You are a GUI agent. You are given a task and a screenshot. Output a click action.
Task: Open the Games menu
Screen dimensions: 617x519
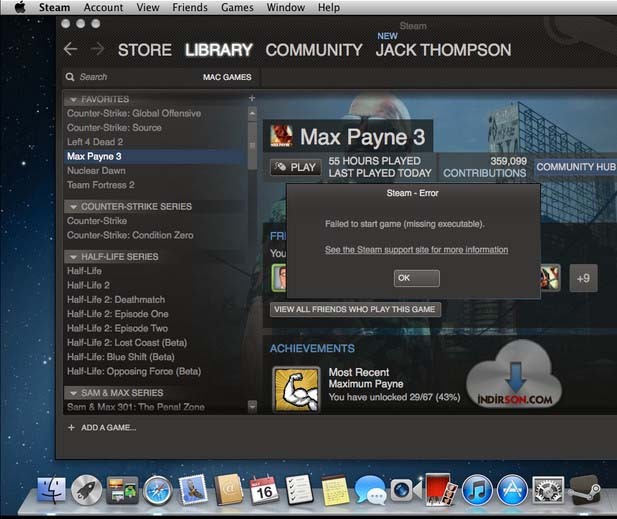click(237, 7)
